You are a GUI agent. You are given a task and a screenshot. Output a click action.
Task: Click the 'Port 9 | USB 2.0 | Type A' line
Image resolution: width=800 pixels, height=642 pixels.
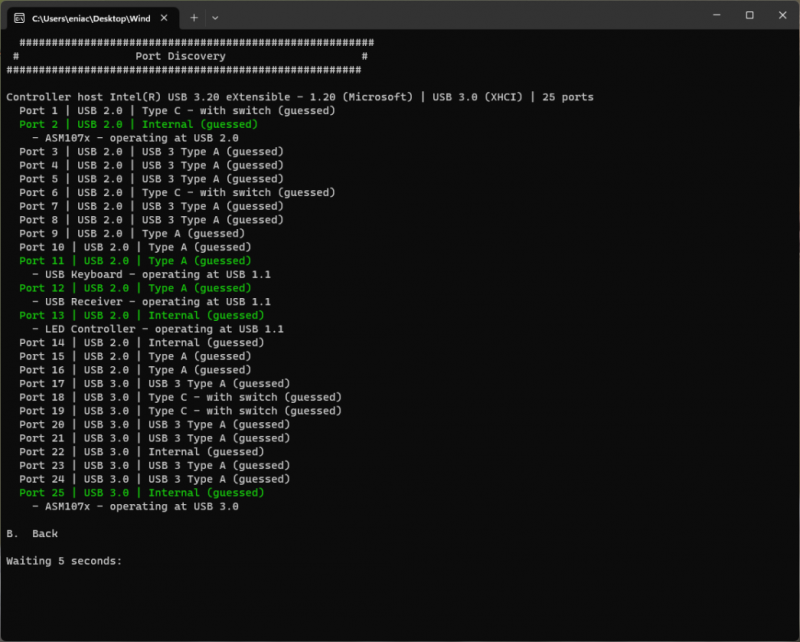[x=132, y=234]
